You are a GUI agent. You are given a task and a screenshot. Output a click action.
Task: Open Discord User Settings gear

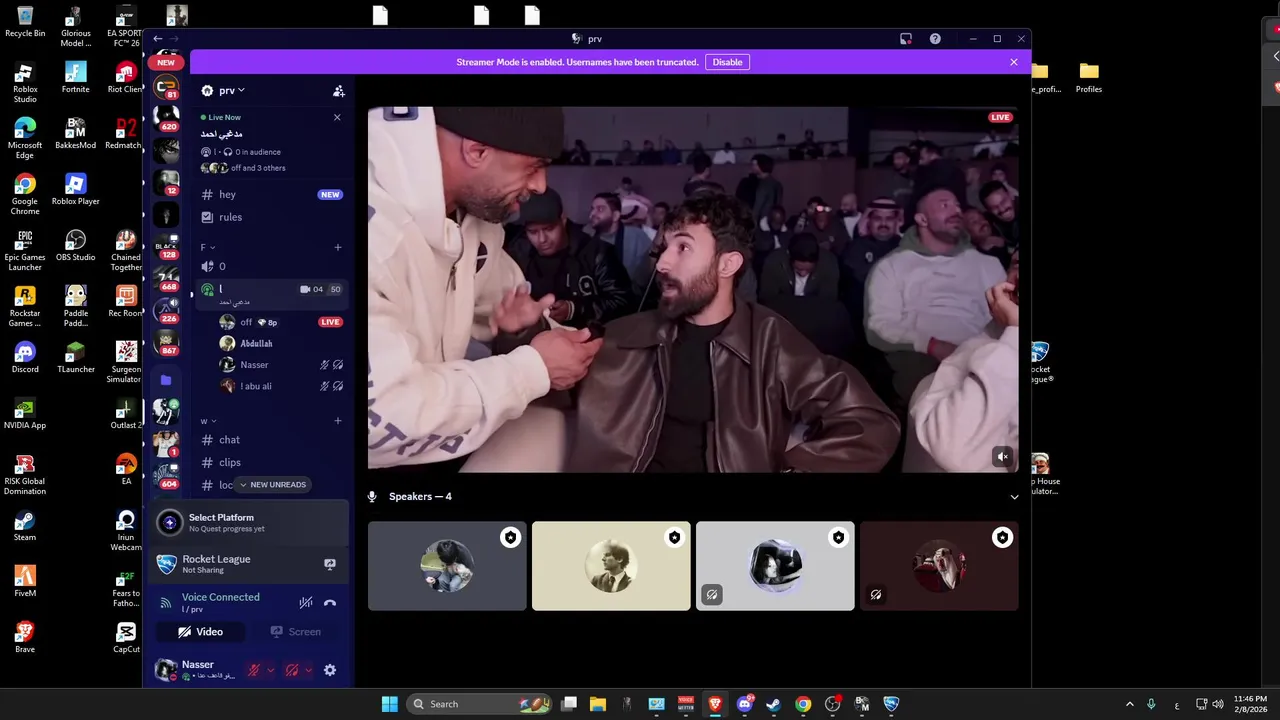tap(330, 670)
